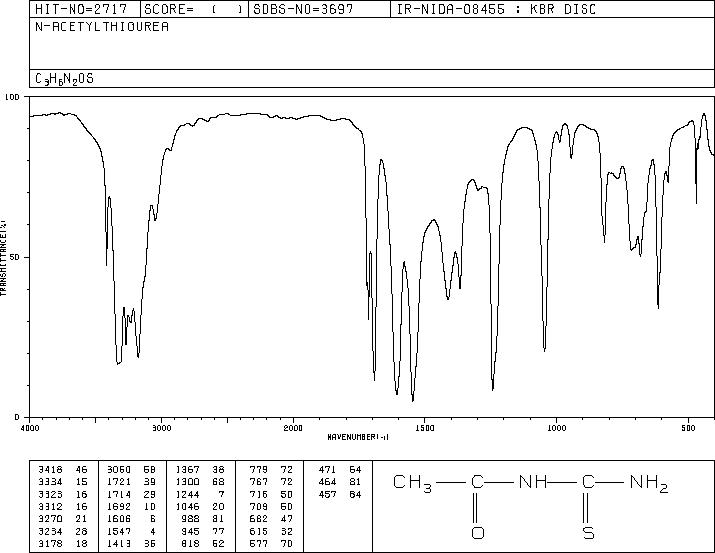This screenshot has height=553, width=715.
Task: Pick the 818 peak entry
Action: 191,544
